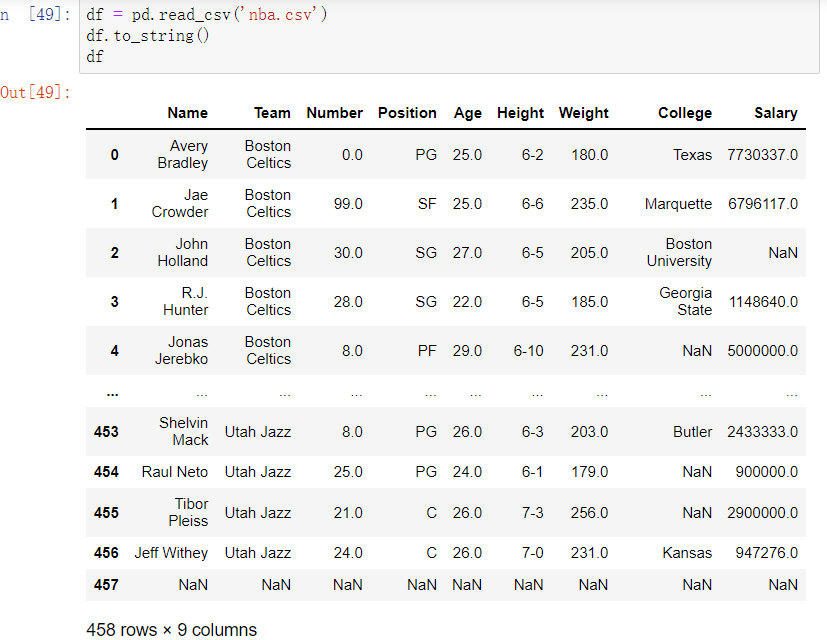Viewport: 827px width, 640px height.
Task: Select row index 457 with NaN values
Action: (x=106, y=585)
